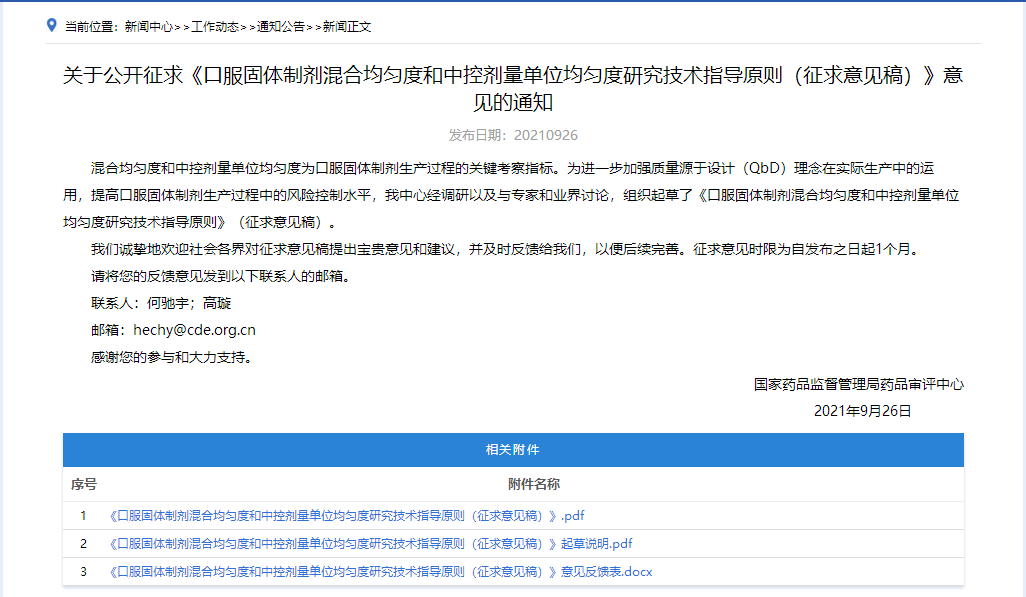
Task: Click the 发布日期 20210926 text
Action: click(512, 135)
